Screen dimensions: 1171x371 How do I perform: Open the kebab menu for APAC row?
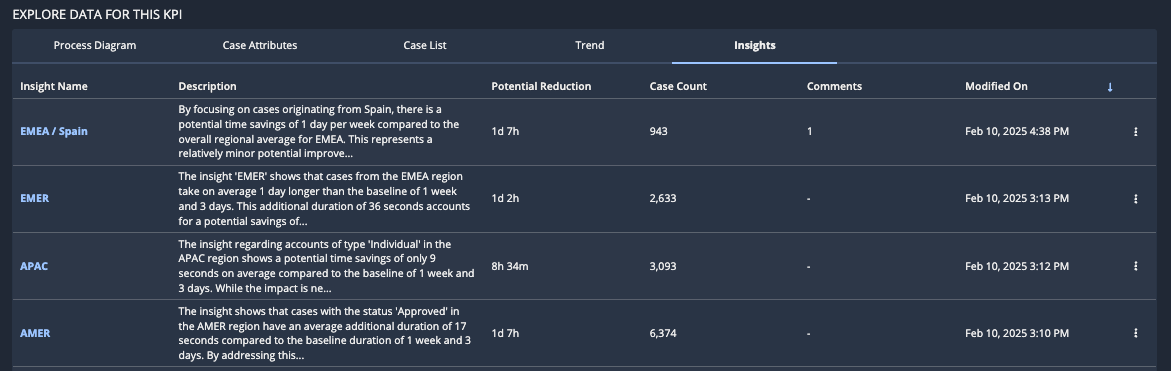coord(1135,266)
